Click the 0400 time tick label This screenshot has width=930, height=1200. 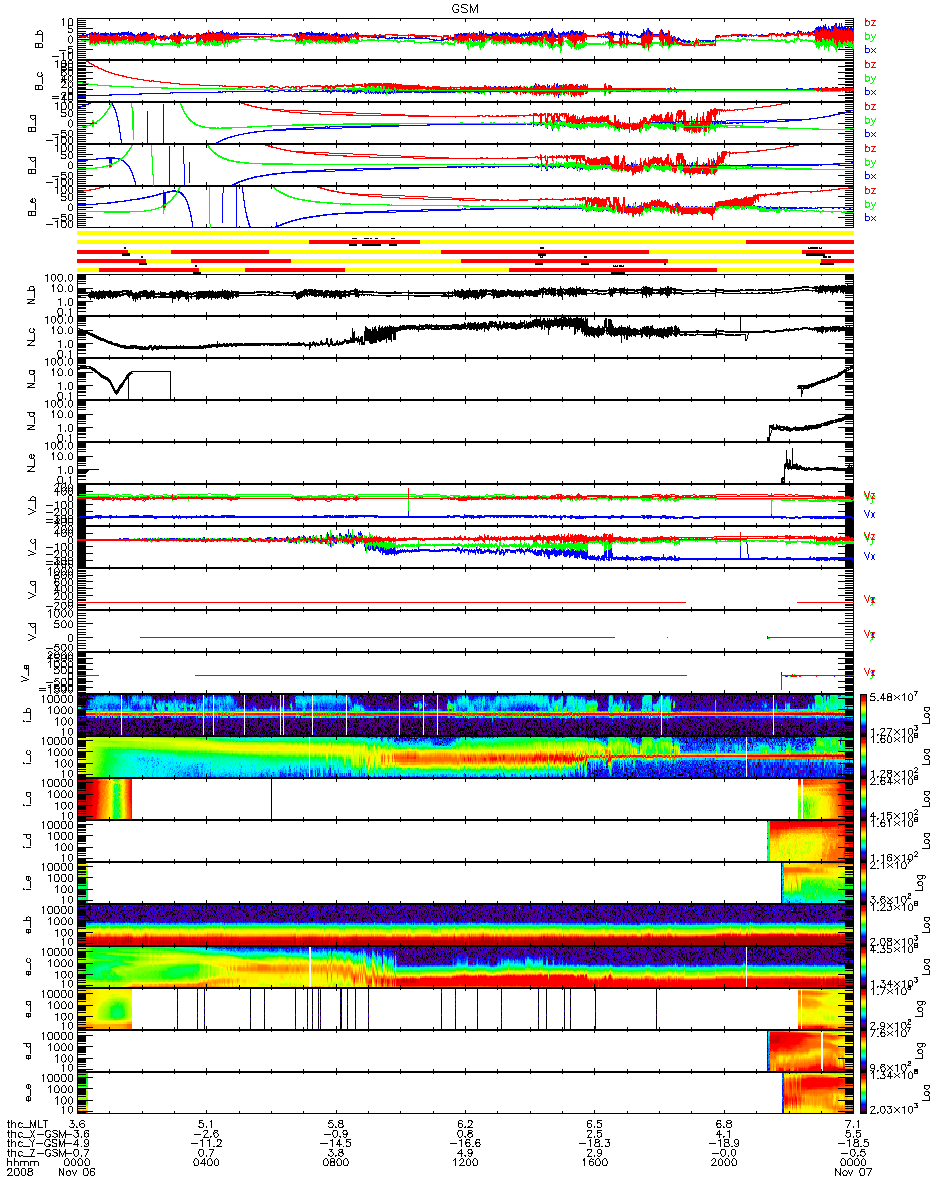click(208, 1163)
